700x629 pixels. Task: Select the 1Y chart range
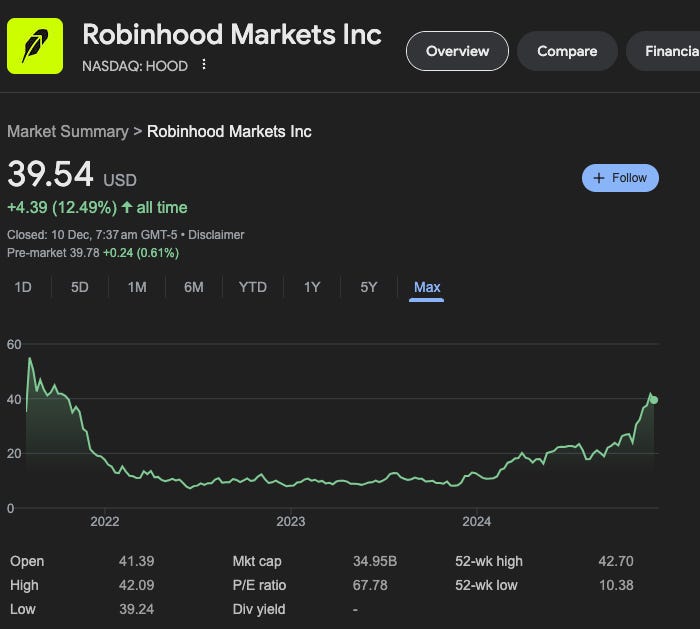312,287
